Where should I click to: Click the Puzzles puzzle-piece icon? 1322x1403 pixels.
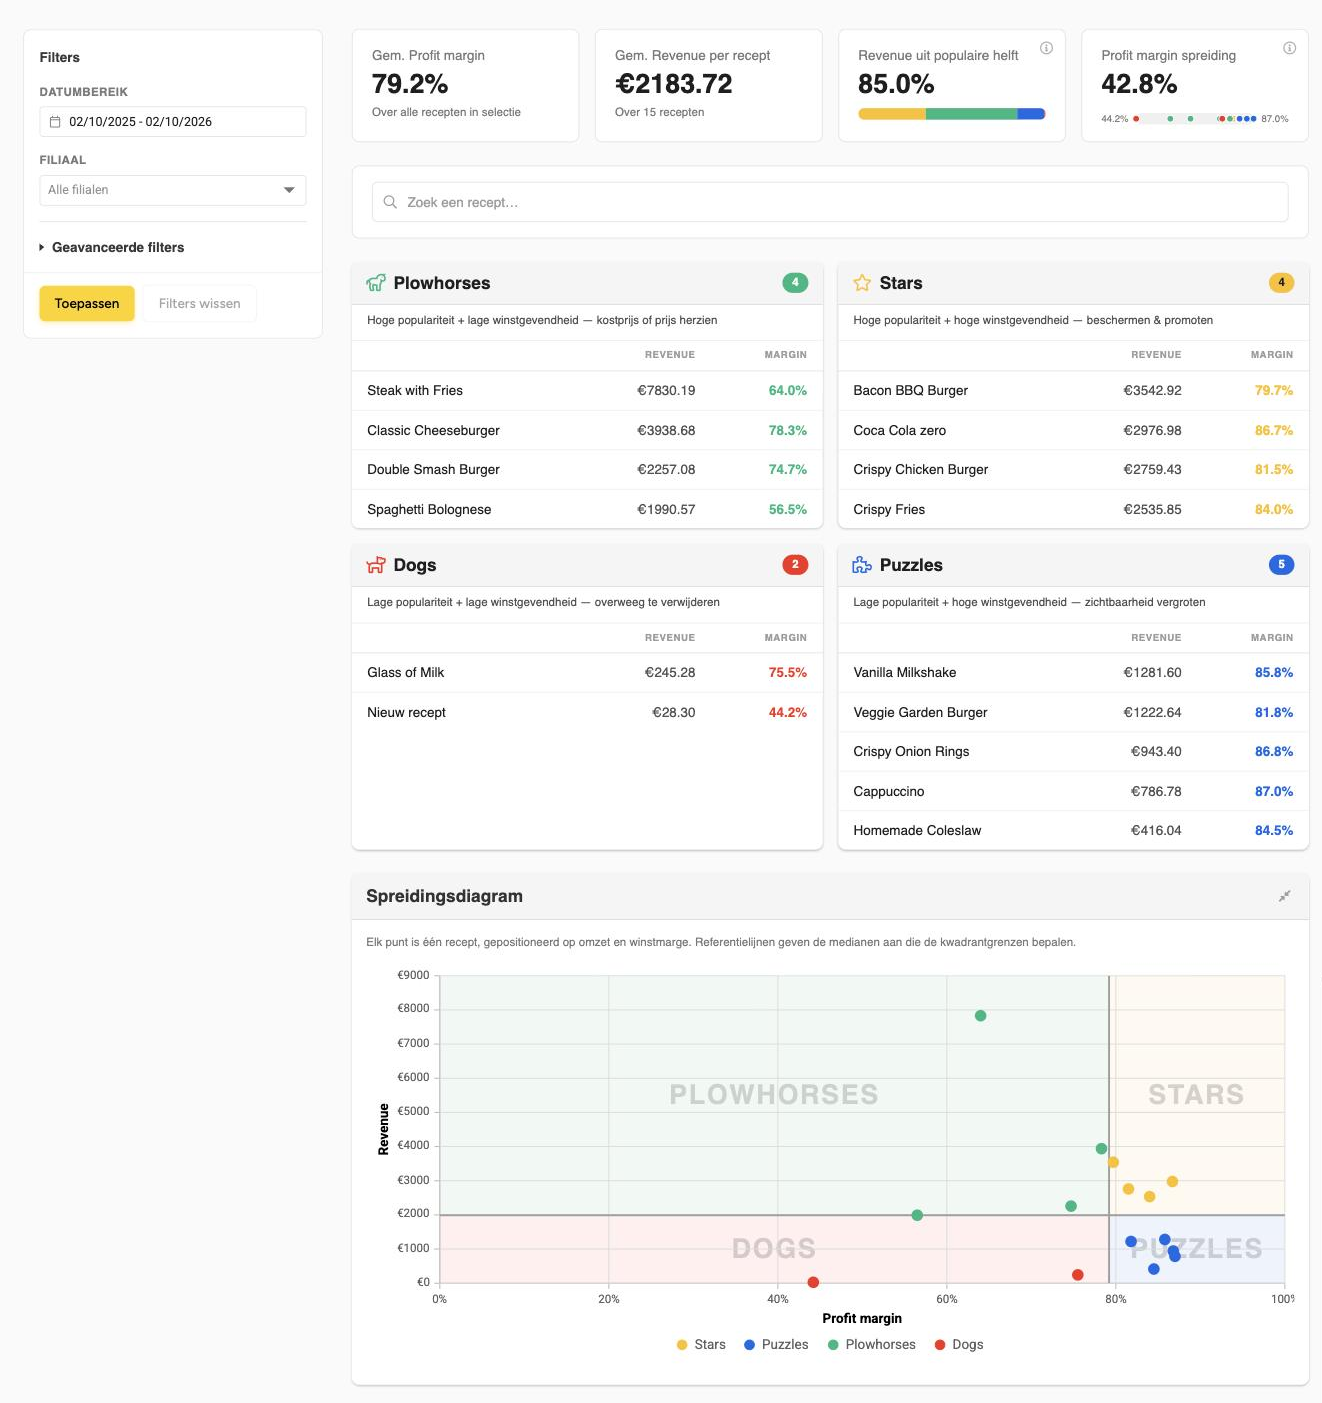pyautogui.click(x=862, y=565)
